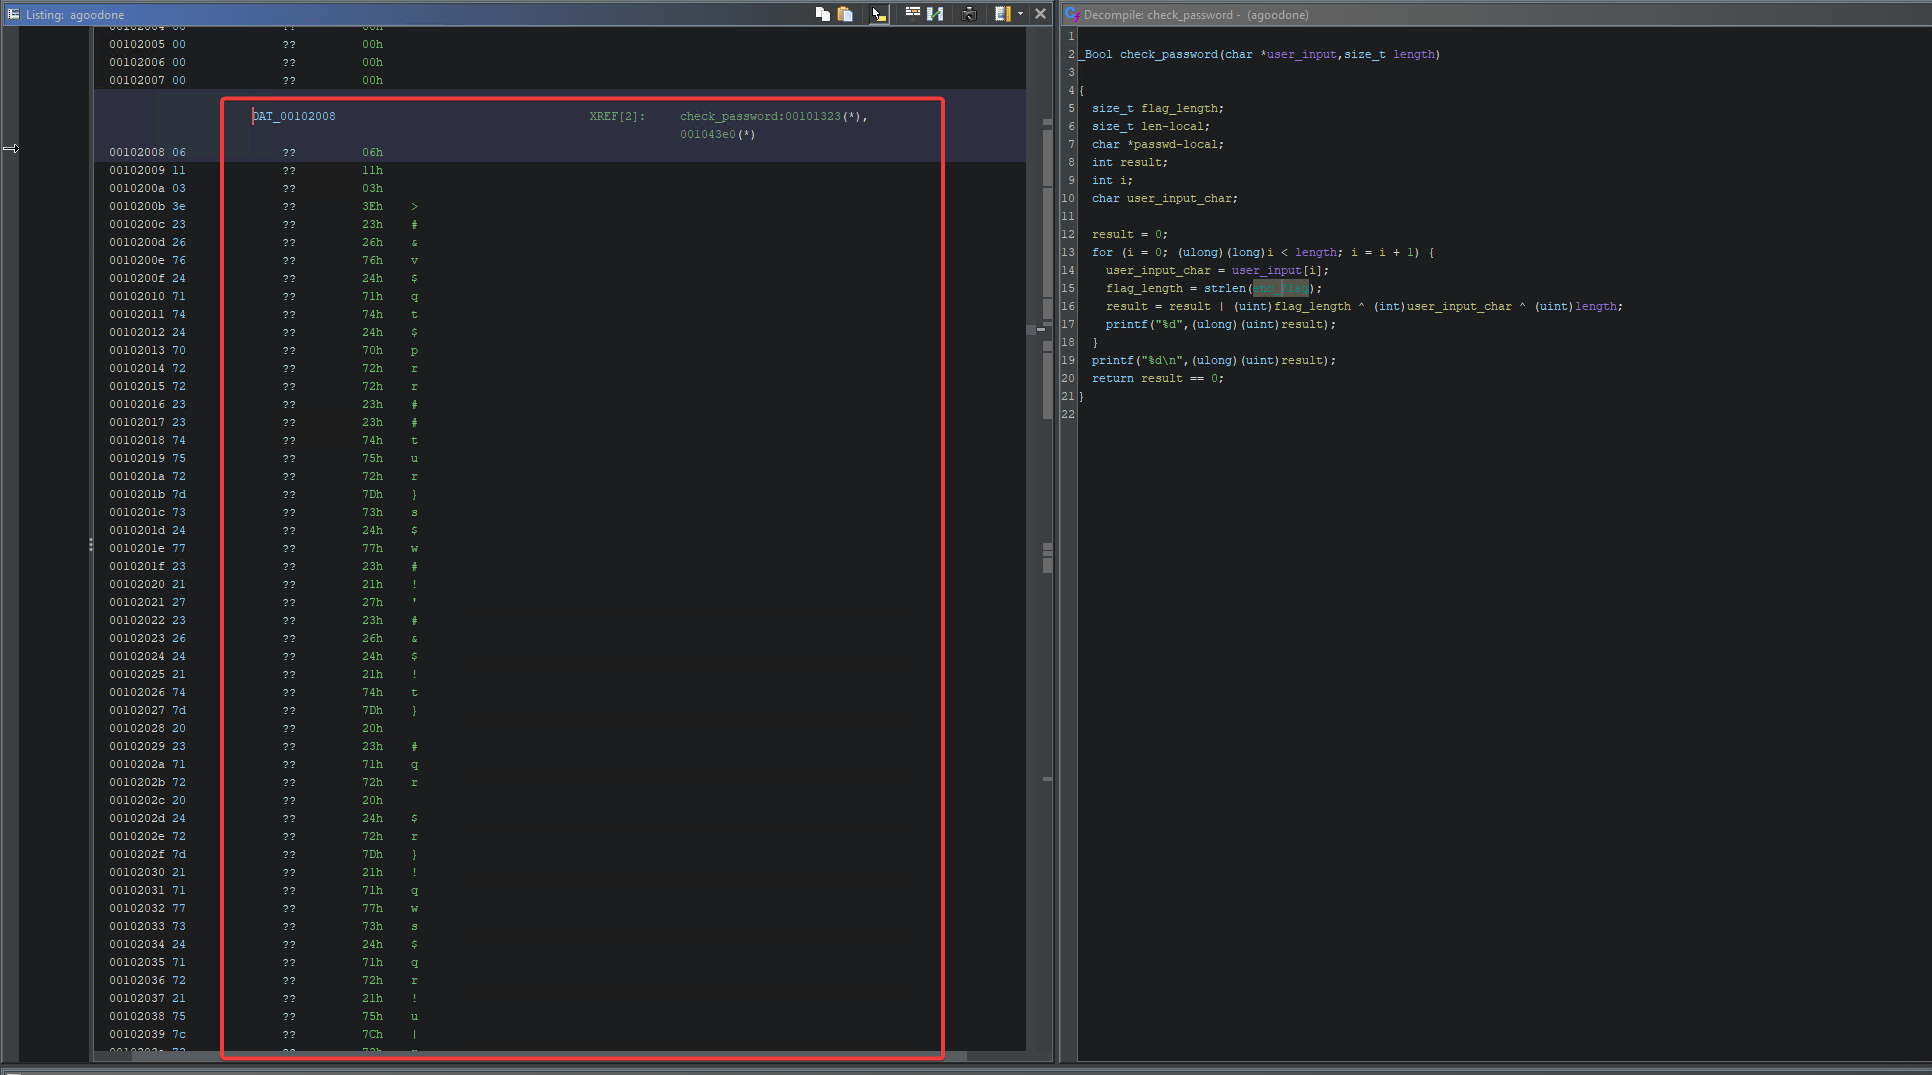Click the 3Eh byte value
1932x1075 pixels.
click(x=372, y=206)
